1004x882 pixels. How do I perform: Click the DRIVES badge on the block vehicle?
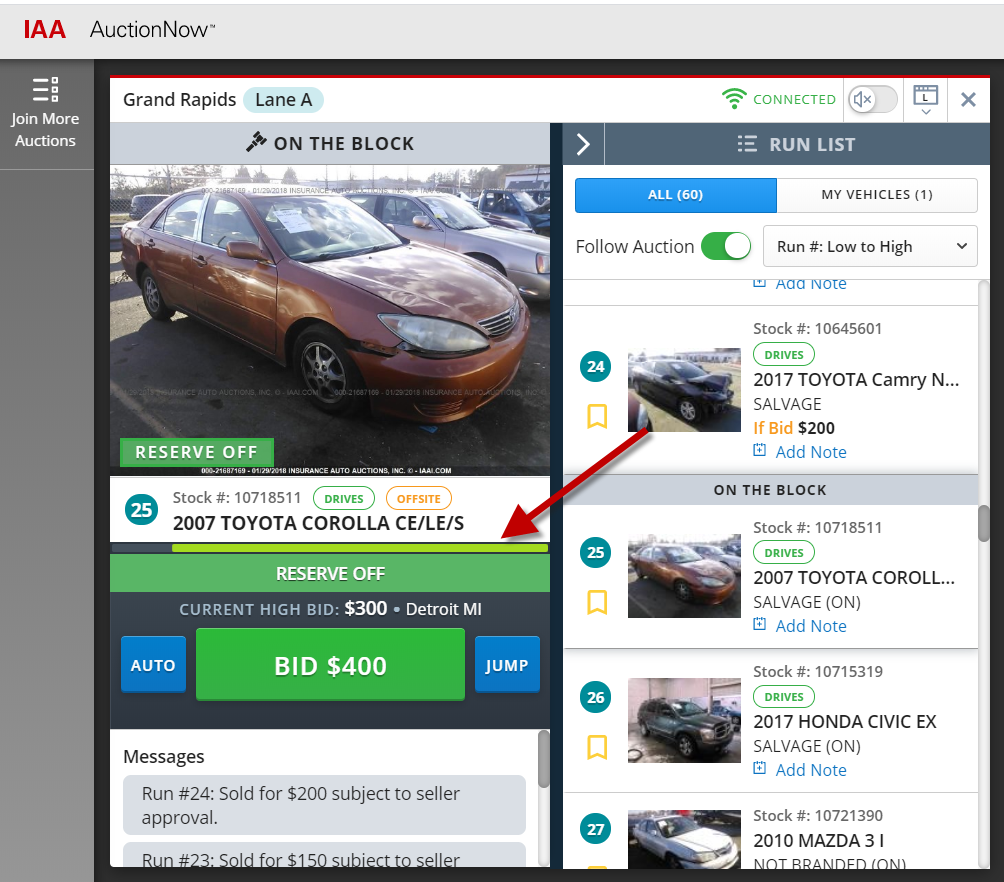point(343,499)
